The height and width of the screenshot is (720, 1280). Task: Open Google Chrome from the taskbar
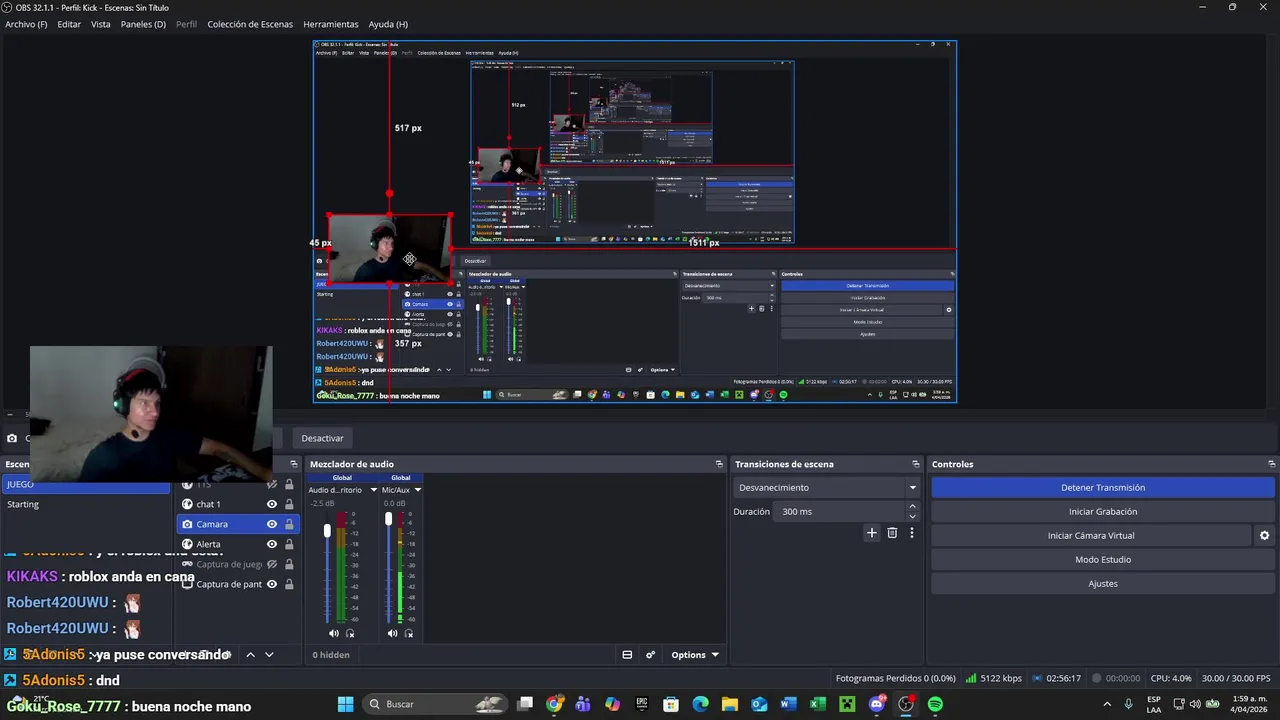pos(554,704)
